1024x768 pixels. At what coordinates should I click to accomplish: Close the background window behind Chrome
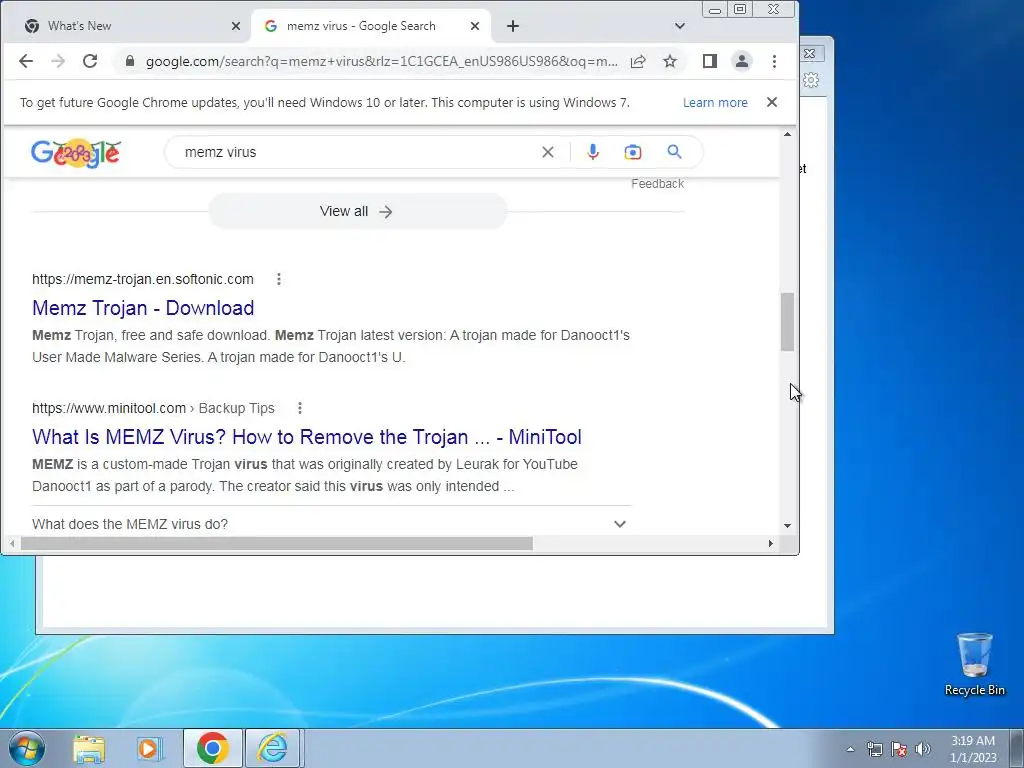(x=810, y=53)
